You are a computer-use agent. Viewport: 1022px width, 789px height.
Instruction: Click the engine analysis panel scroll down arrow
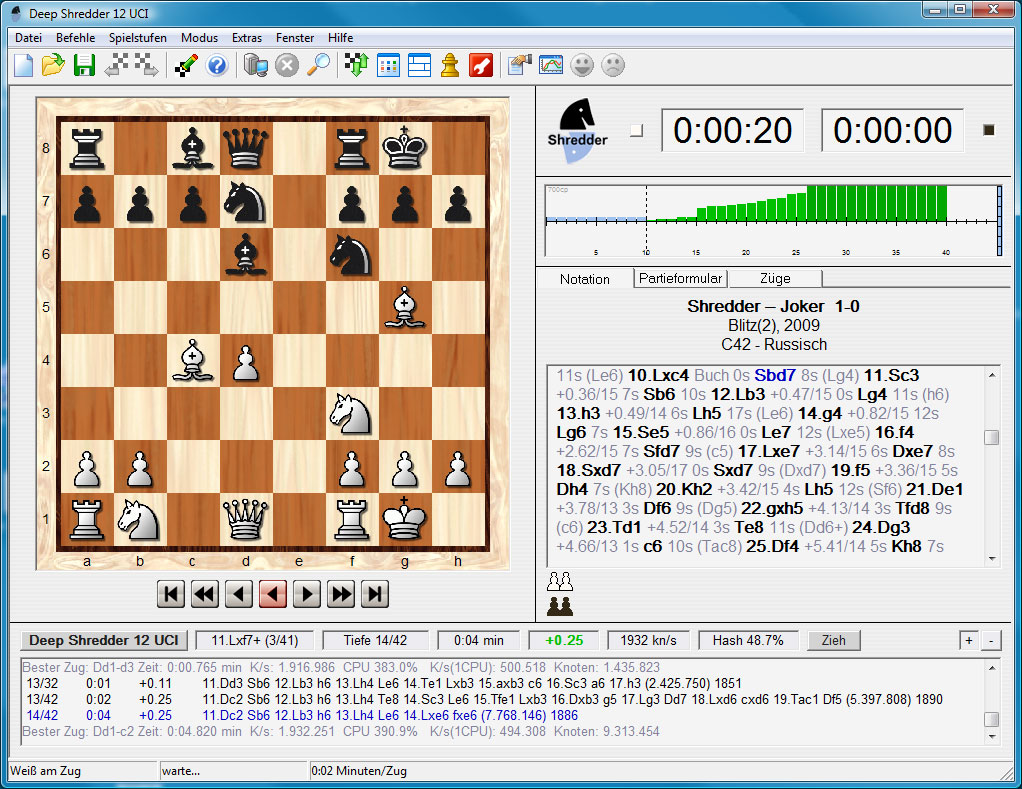point(991,737)
